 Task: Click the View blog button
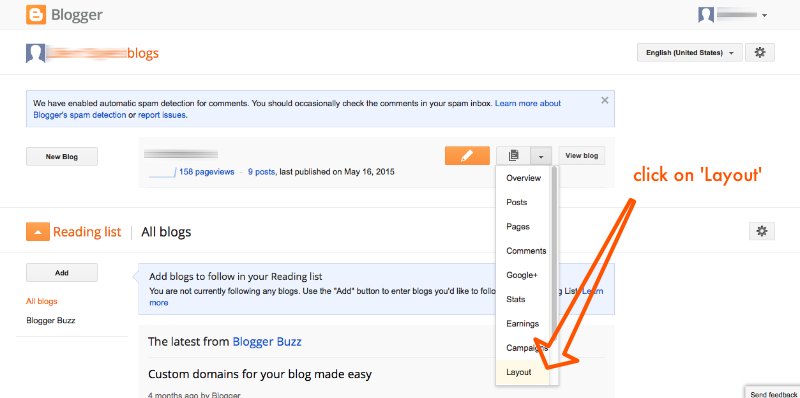(582, 156)
